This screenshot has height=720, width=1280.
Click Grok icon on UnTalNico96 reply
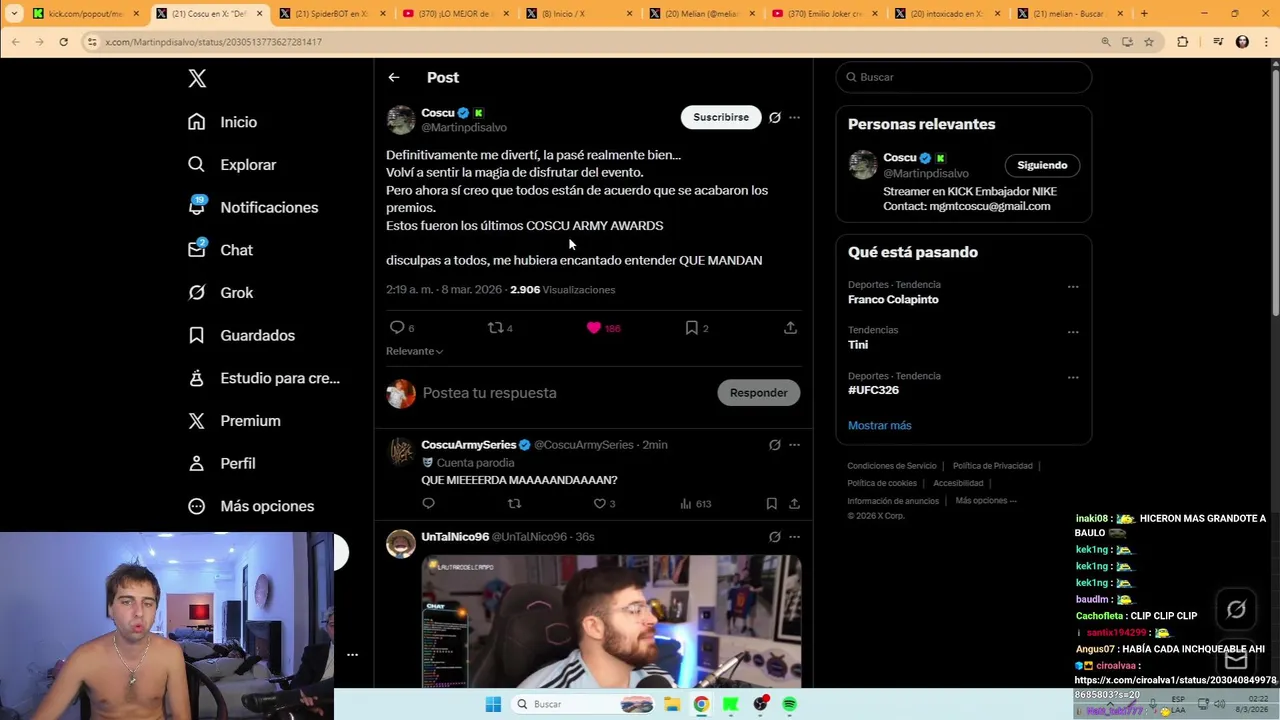[775, 537]
